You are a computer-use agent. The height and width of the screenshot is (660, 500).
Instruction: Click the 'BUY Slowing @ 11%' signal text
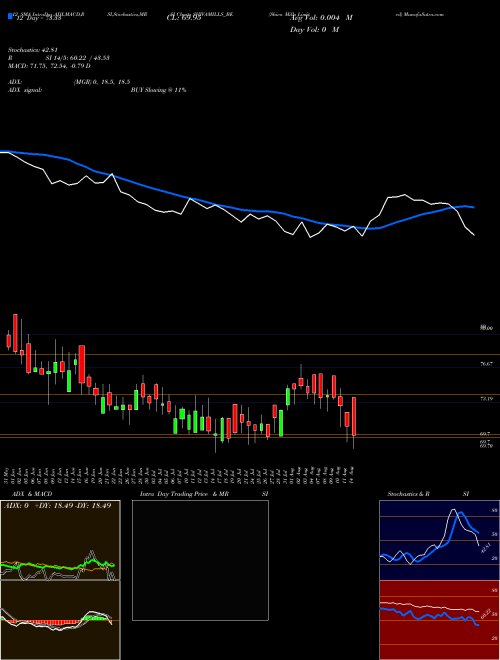click(x=159, y=90)
